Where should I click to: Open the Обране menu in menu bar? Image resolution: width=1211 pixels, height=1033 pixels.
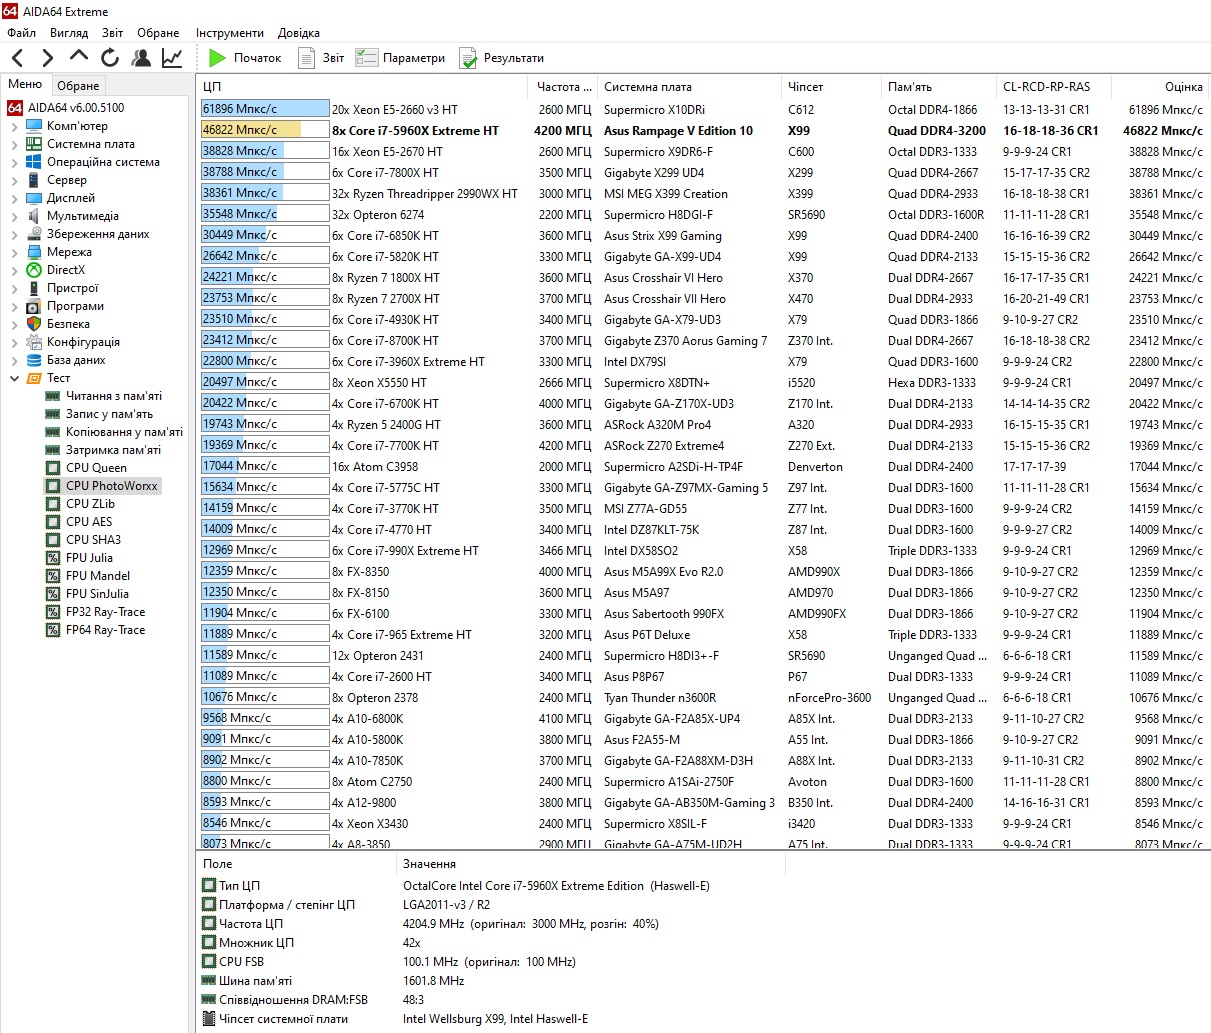[x=159, y=33]
